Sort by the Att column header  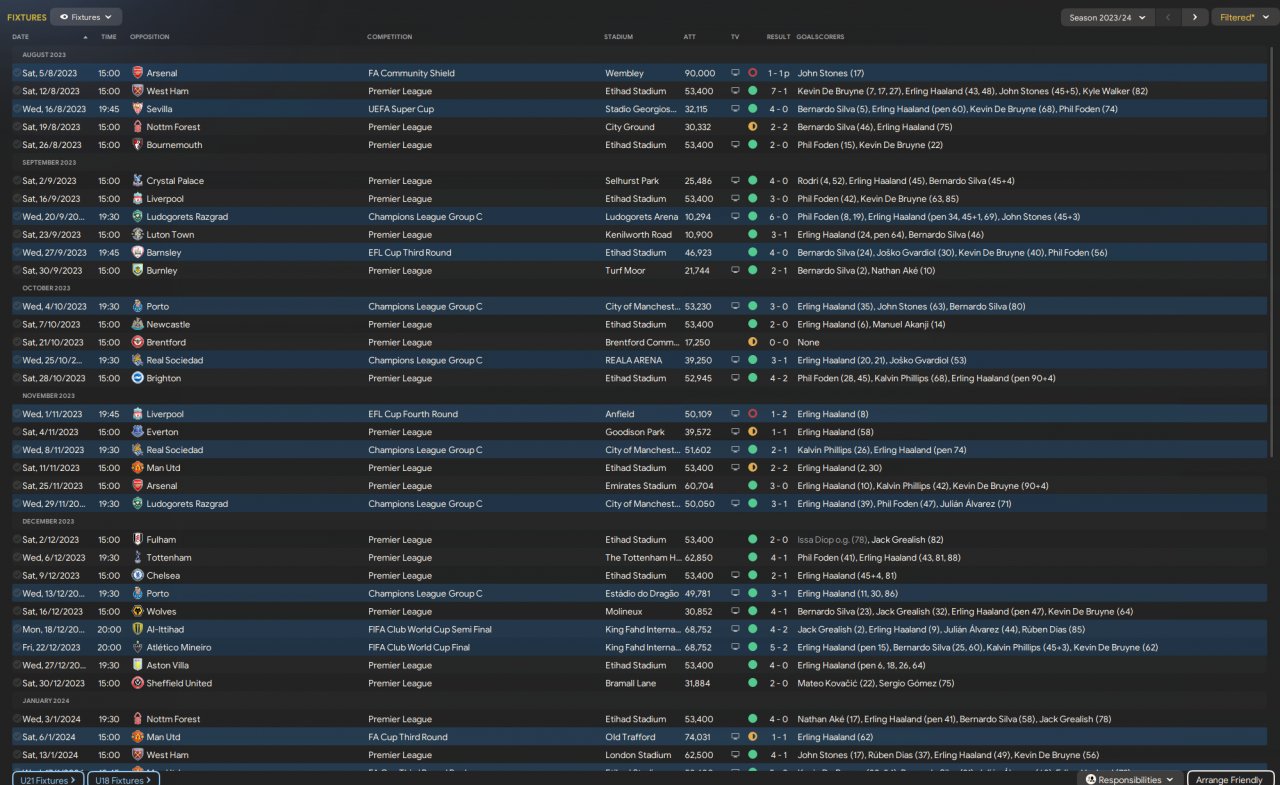click(690, 37)
